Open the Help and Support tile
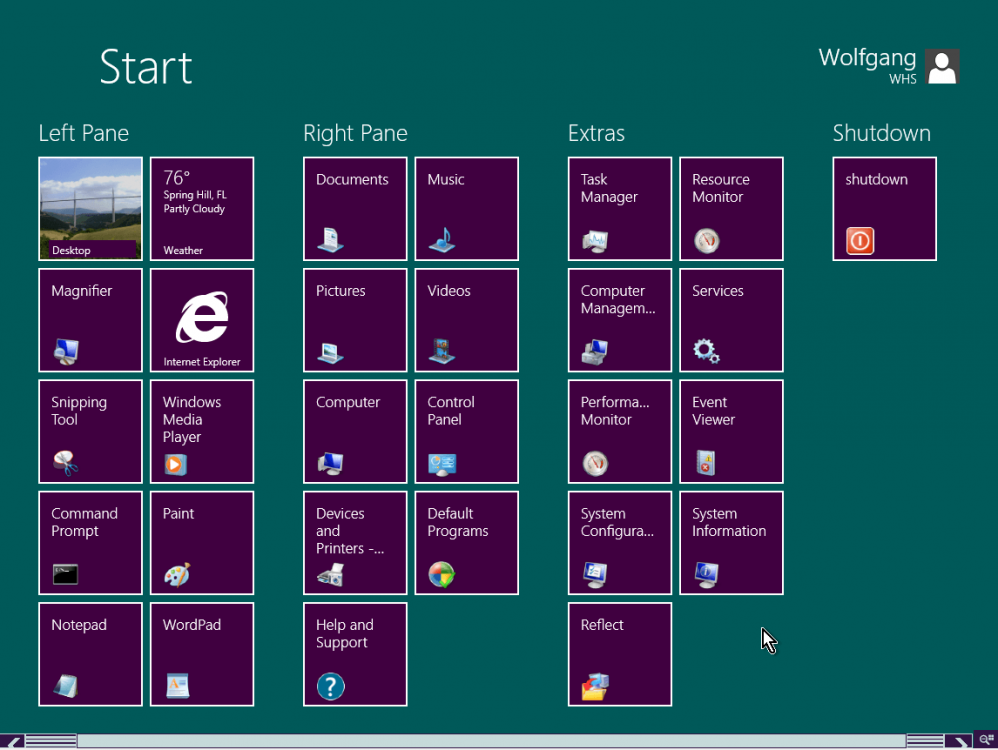Screen dimensions: 998x750 click(x=355, y=654)
